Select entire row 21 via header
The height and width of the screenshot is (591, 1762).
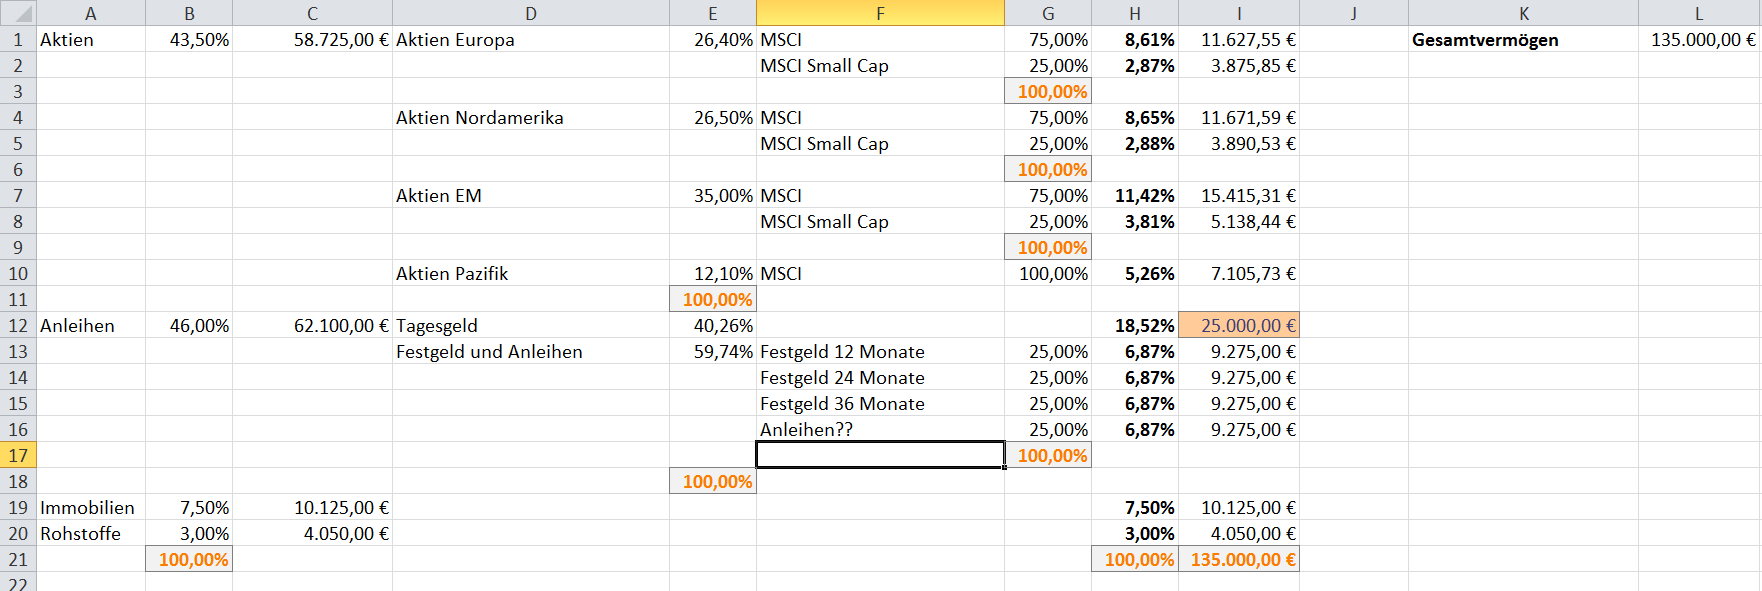pyautogui.click(x=18, y=559)
